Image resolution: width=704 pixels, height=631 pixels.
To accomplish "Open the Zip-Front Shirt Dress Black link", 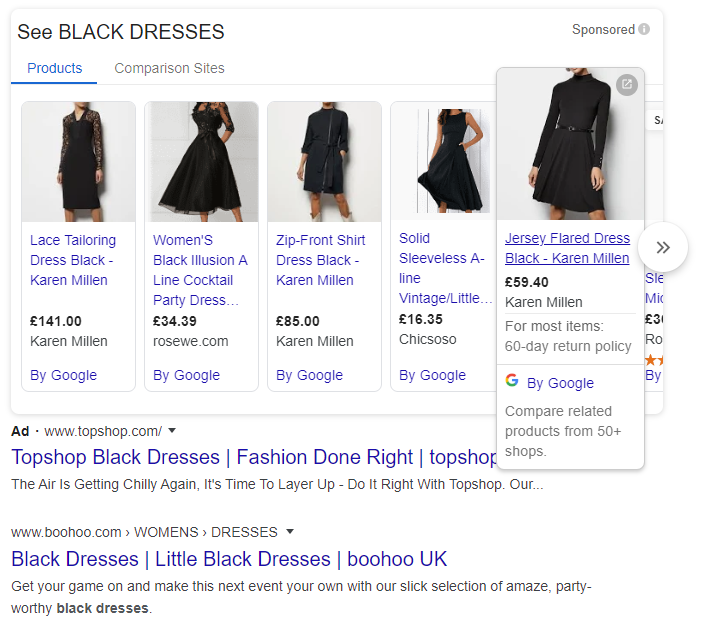I will (x=320, y=260).
